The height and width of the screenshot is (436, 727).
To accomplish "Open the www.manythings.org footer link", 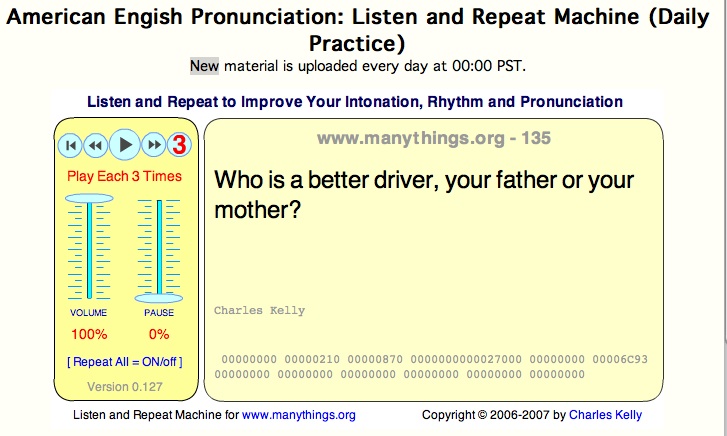I will pyautogui.click(x=299, y=415).
